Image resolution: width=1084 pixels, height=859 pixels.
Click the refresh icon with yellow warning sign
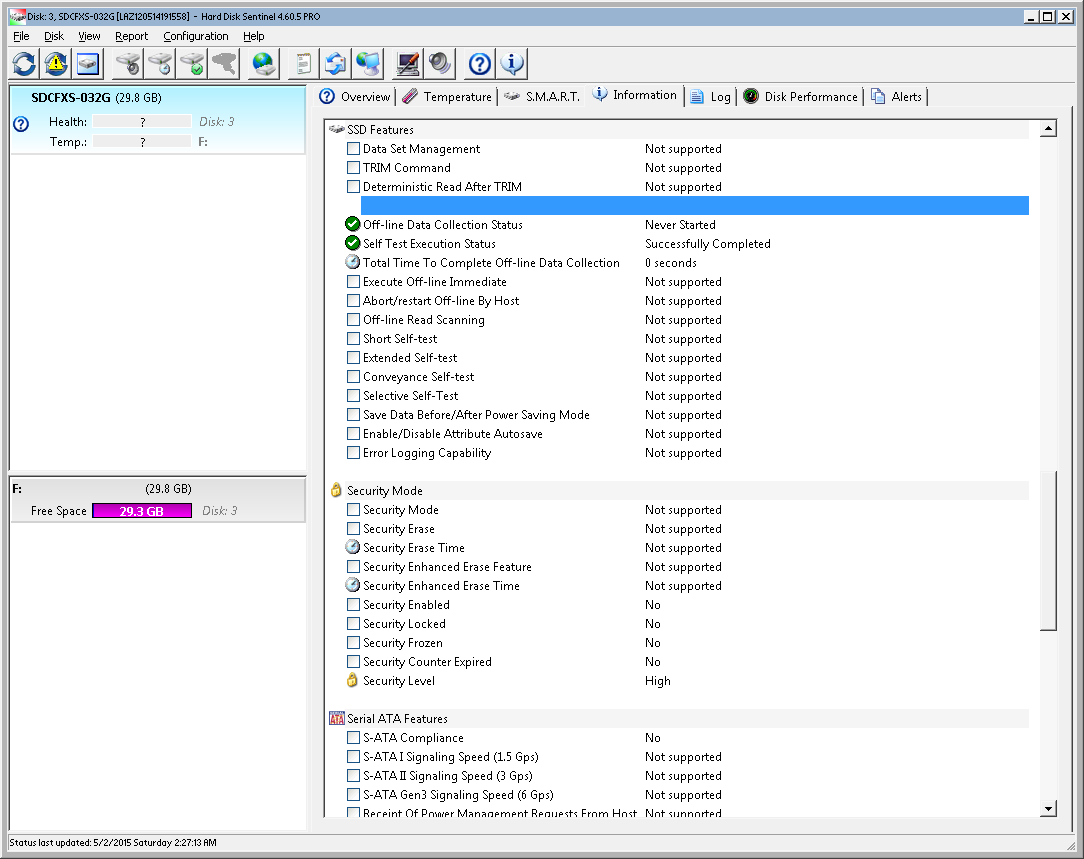pos(56,64)
